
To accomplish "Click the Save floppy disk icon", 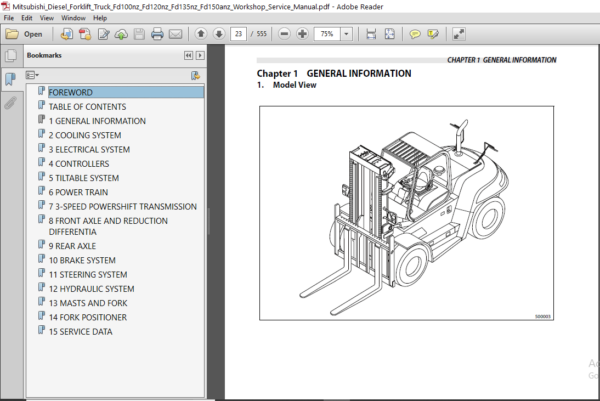I will coord(139,34).
